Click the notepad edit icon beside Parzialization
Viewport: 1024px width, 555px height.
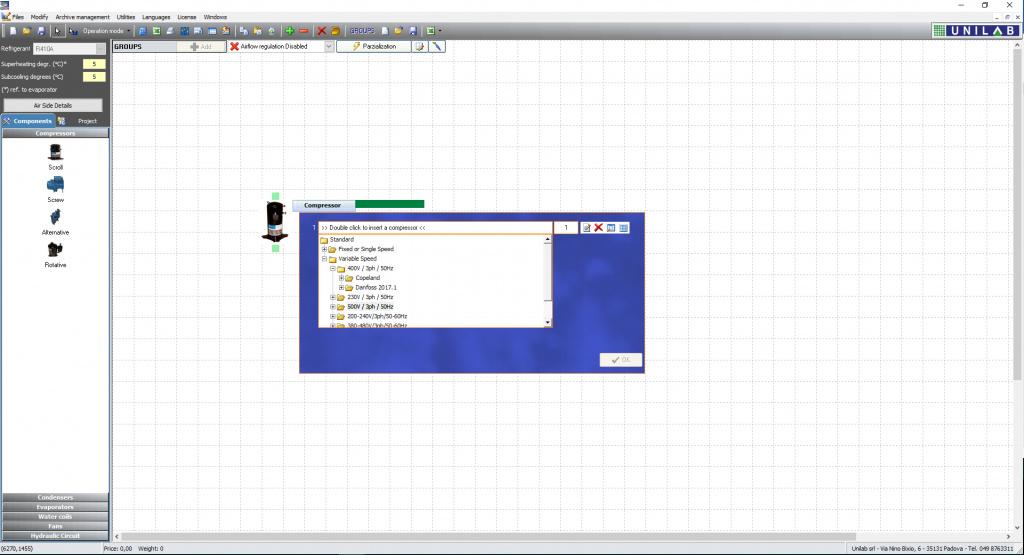(420, 46)
